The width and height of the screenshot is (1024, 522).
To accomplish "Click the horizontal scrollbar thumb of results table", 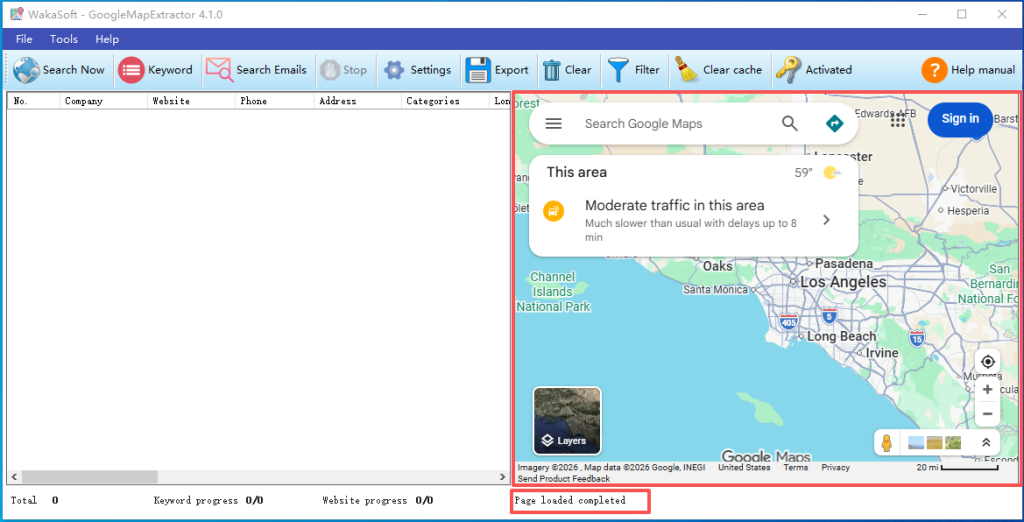I will pyautogui.click(x=89, y=476).
